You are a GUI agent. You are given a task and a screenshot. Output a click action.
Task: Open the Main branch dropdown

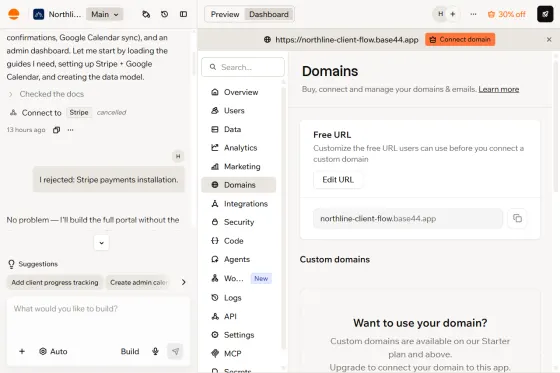104,14
